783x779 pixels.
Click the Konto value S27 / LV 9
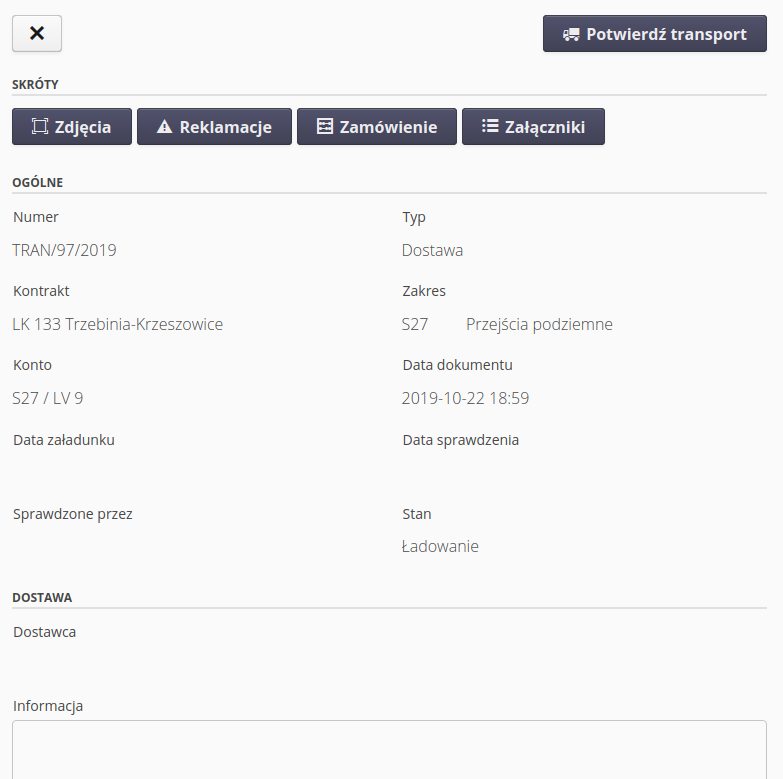tap(47, 398)
